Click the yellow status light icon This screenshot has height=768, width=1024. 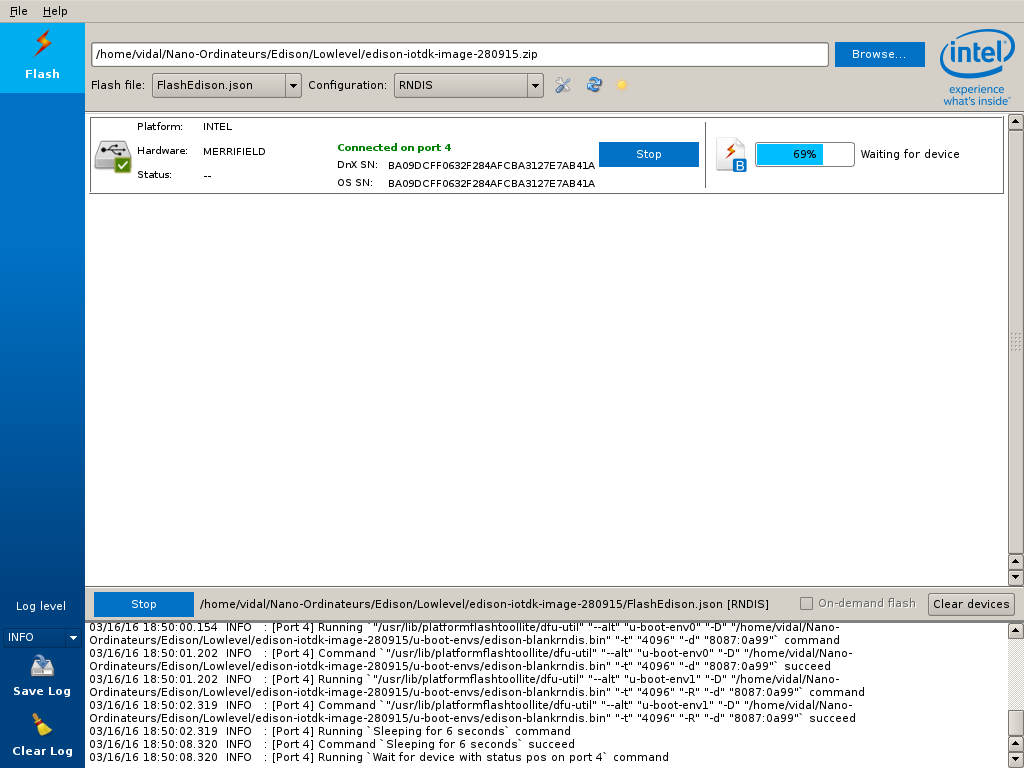click(x=622, y=85)
